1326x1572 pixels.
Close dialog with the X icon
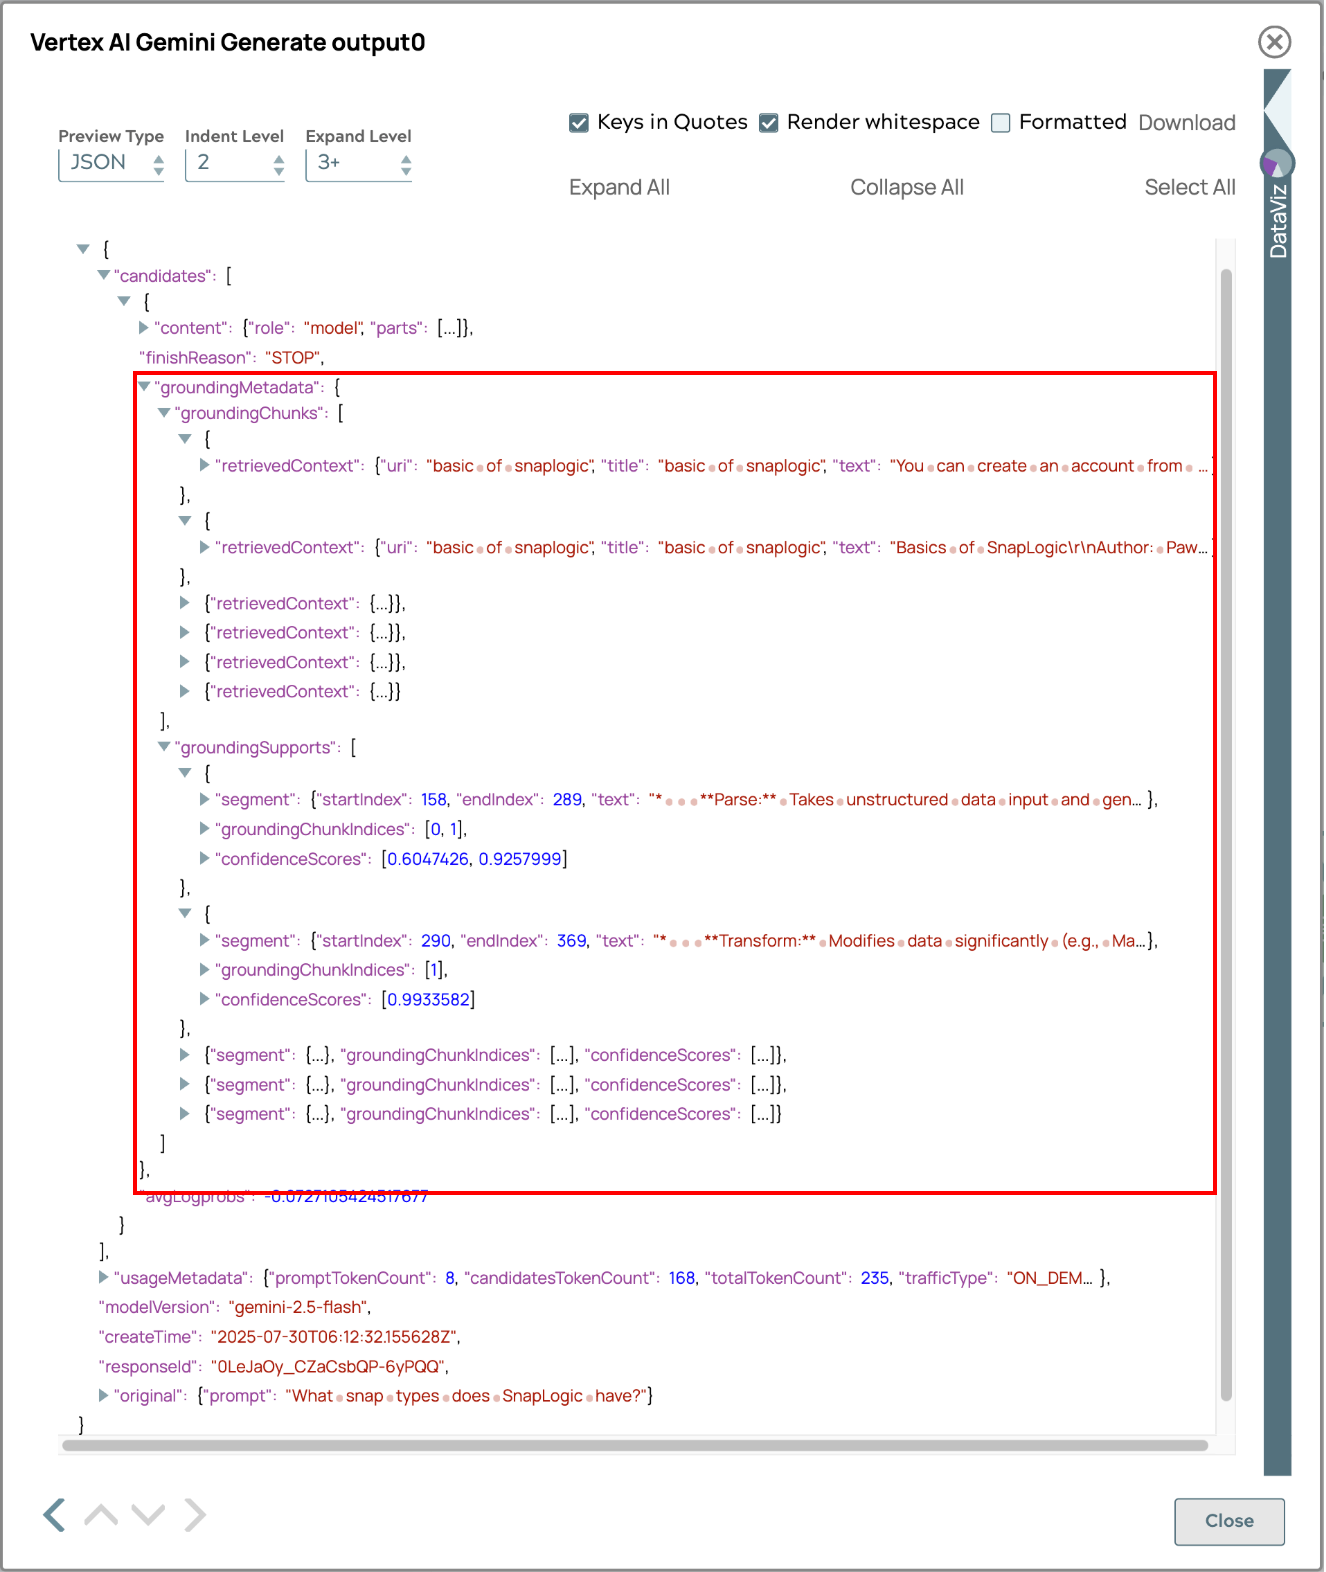click(x=1274, y=42)
